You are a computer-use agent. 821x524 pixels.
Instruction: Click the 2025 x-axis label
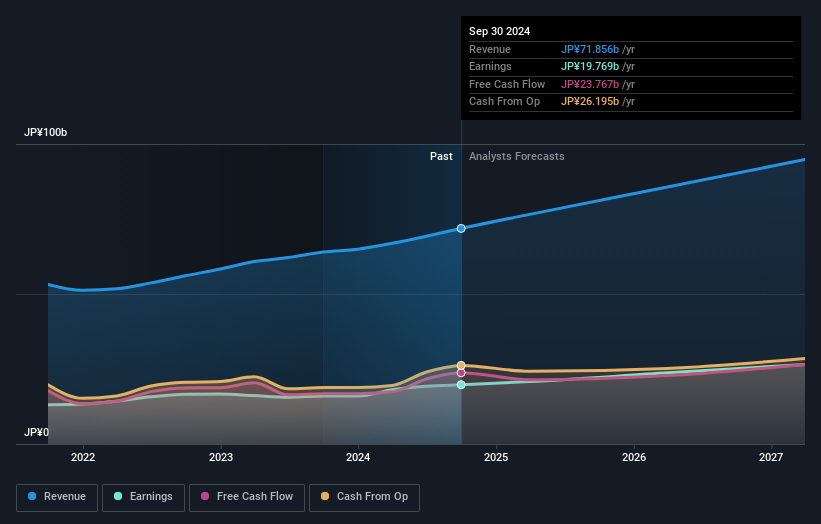(496, 458)
